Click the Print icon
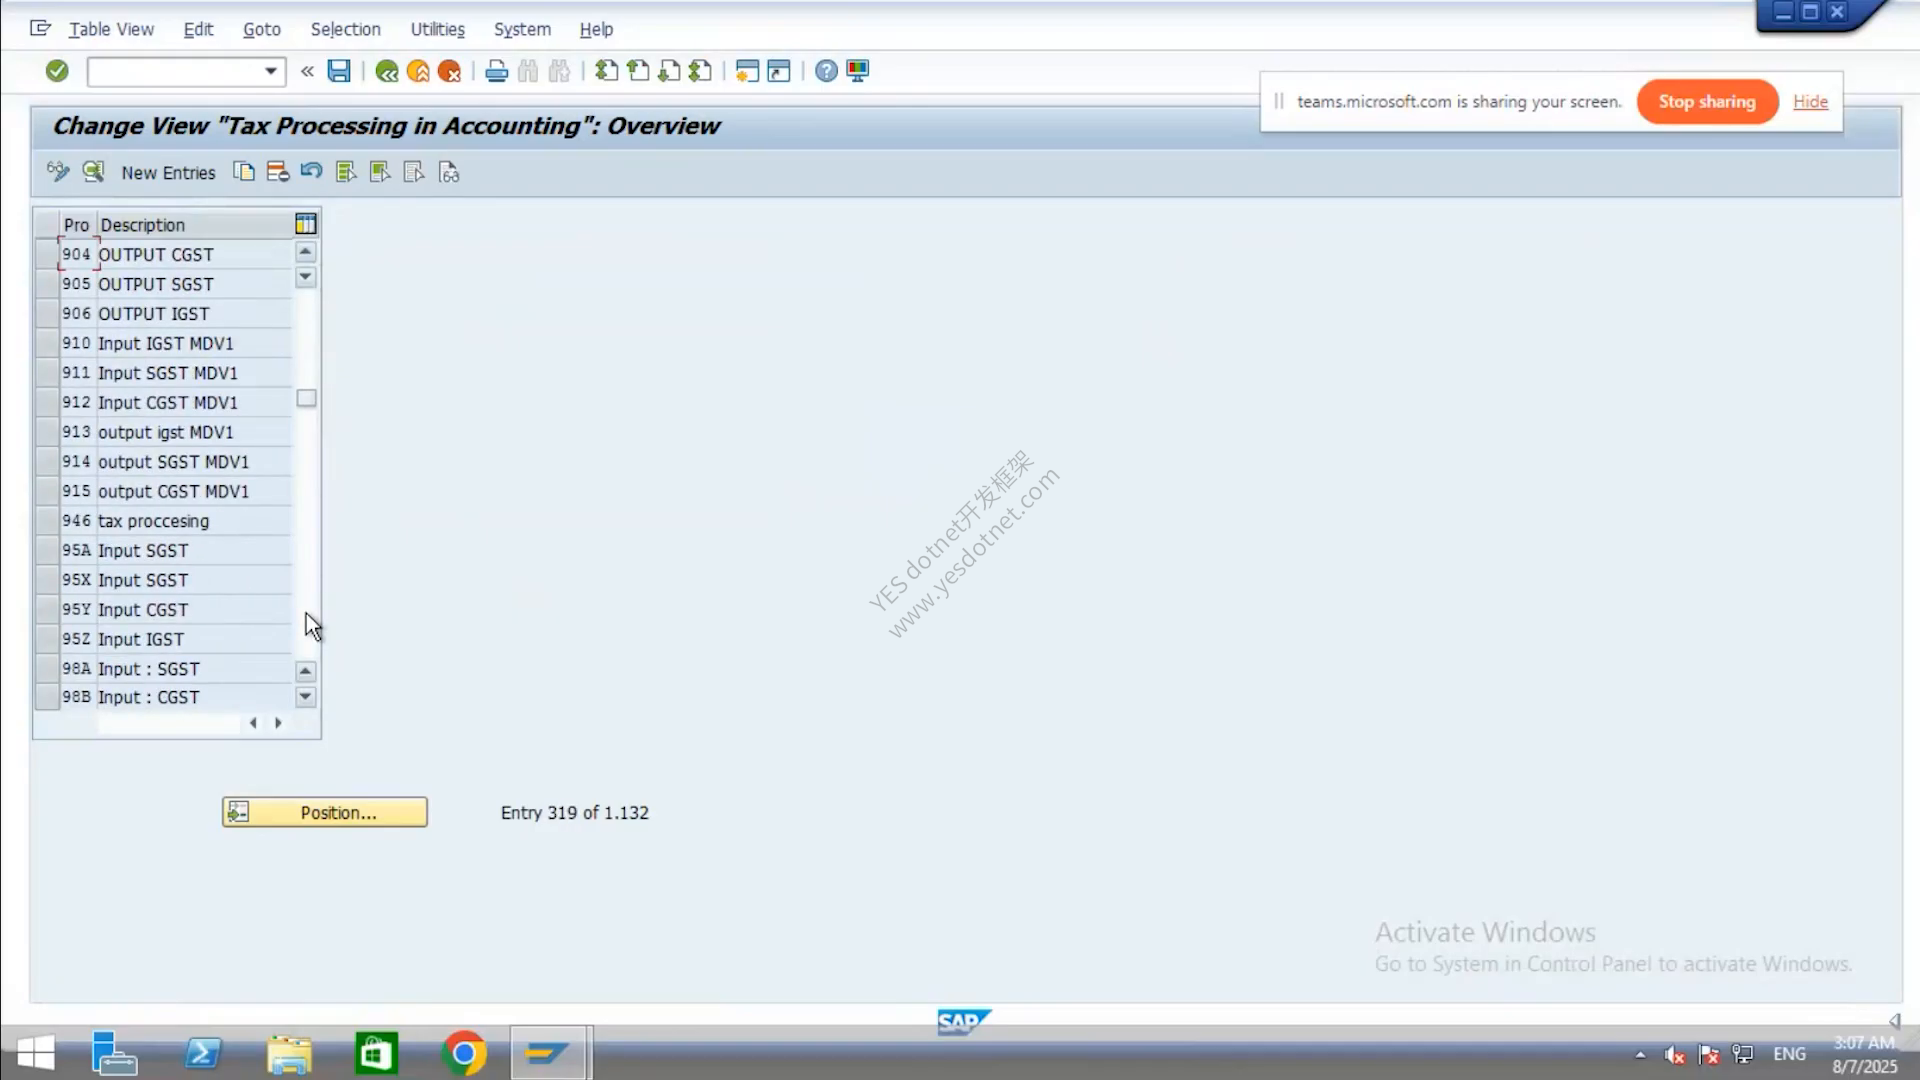1920x1080 pixels. click(496, 71)
